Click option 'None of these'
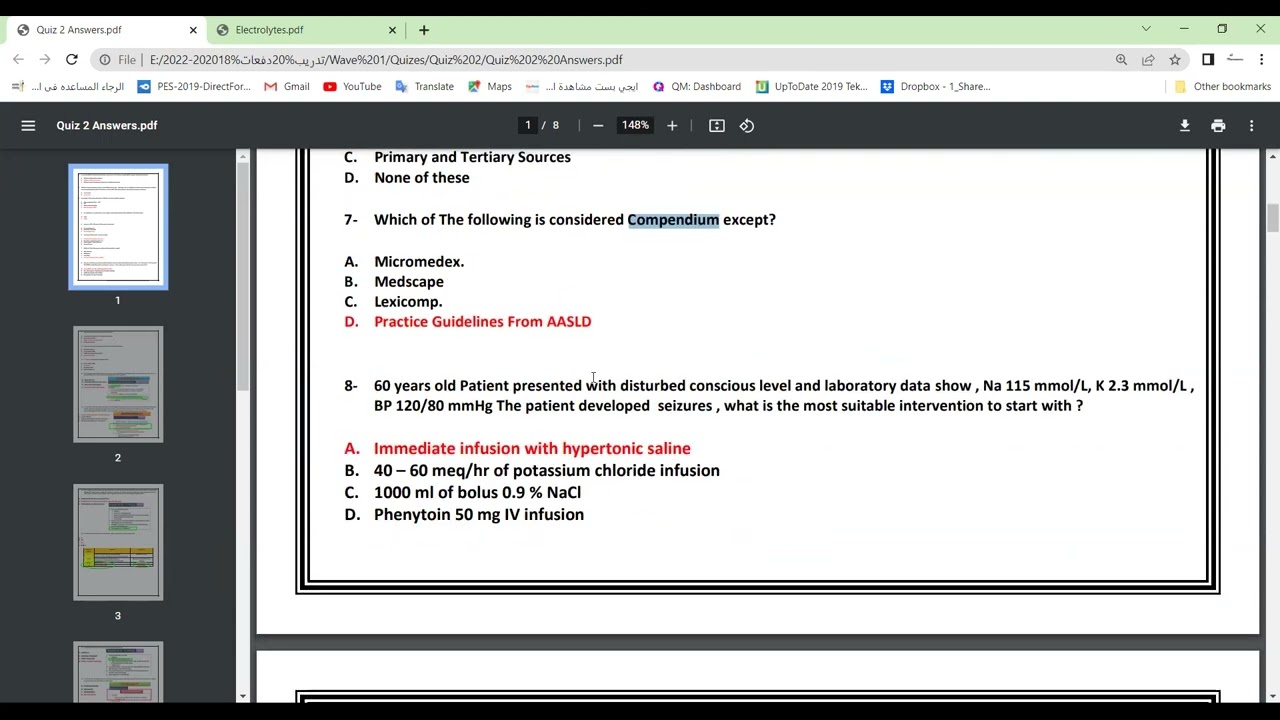1280x720 pixels. [421, 178]
